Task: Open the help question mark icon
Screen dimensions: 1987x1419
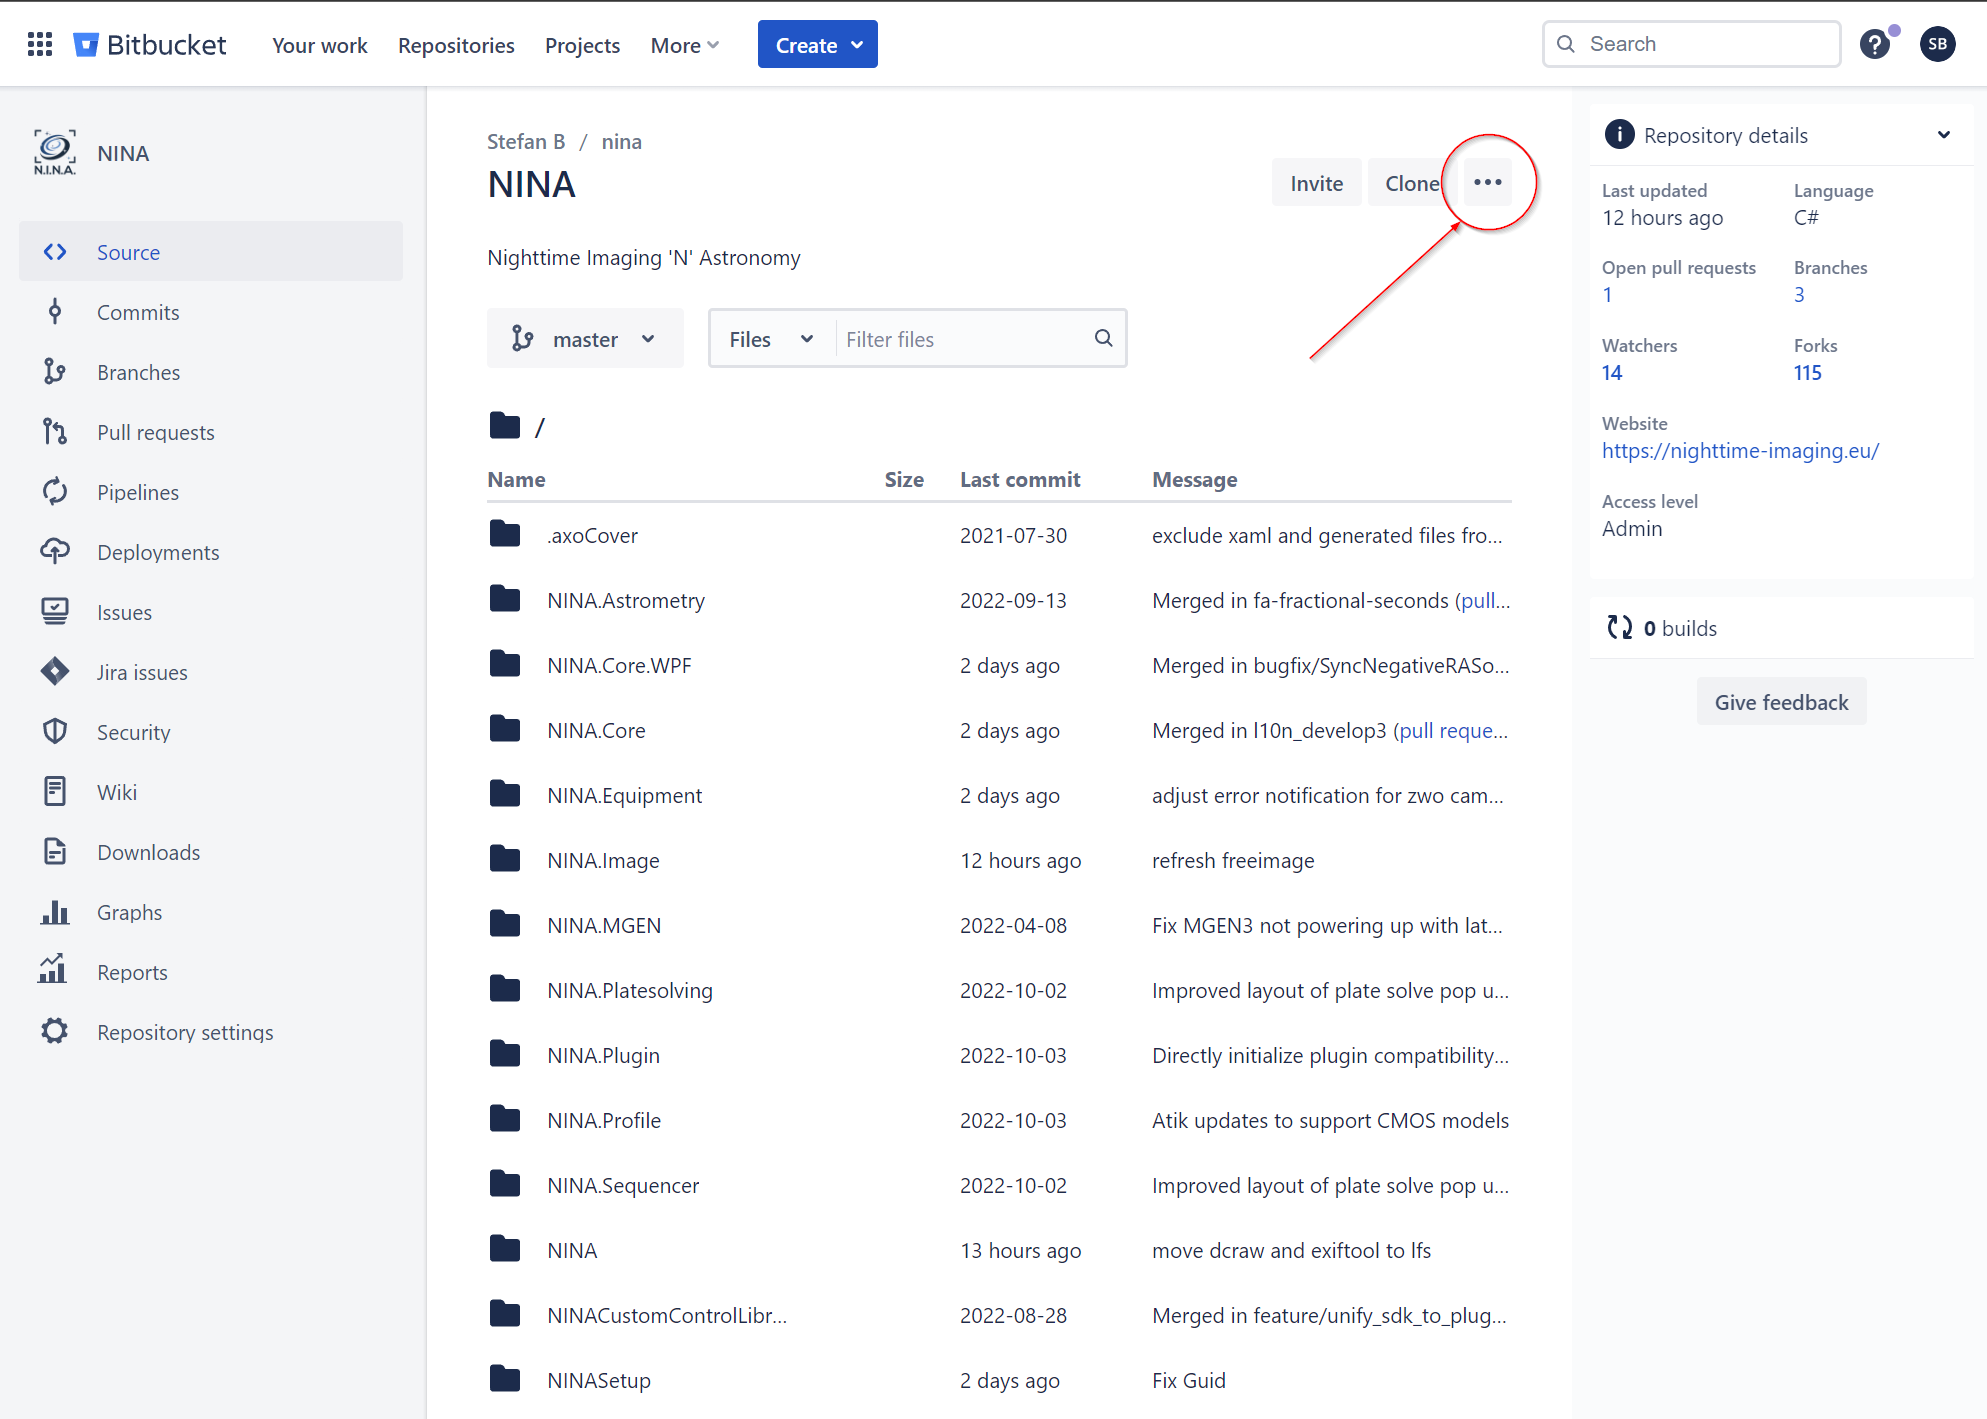Action: pyautogui.click(x=1874, y=44)
